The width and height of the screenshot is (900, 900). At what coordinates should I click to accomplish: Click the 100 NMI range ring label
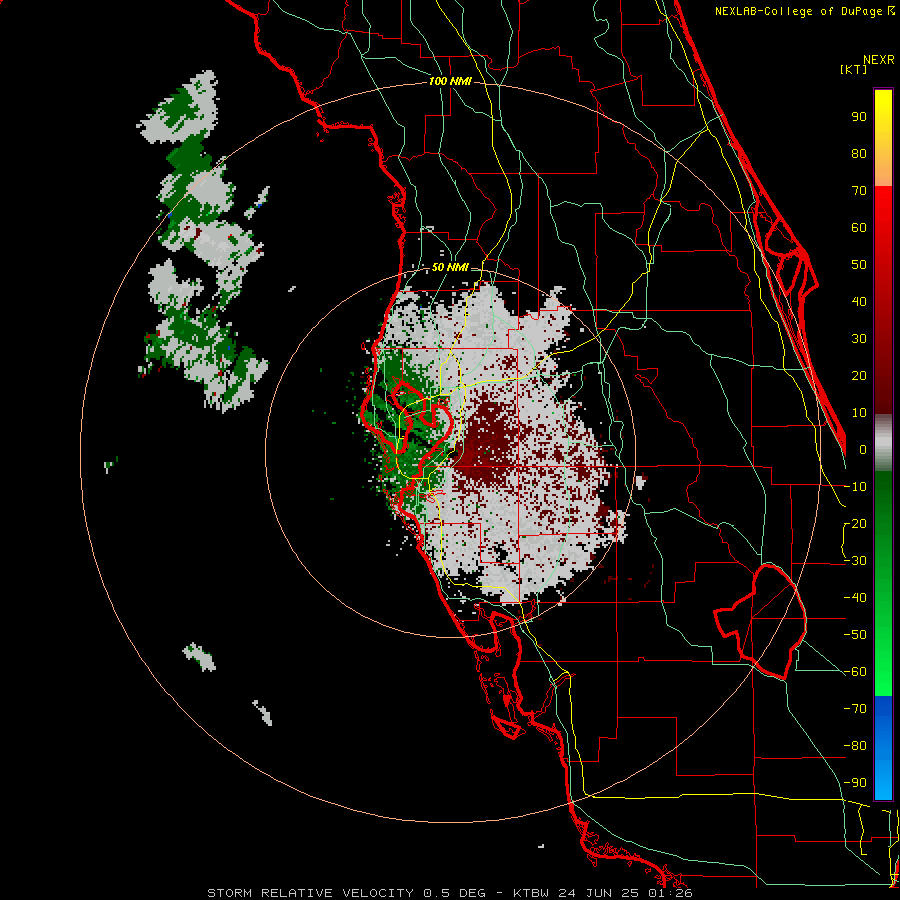point(450,82)
